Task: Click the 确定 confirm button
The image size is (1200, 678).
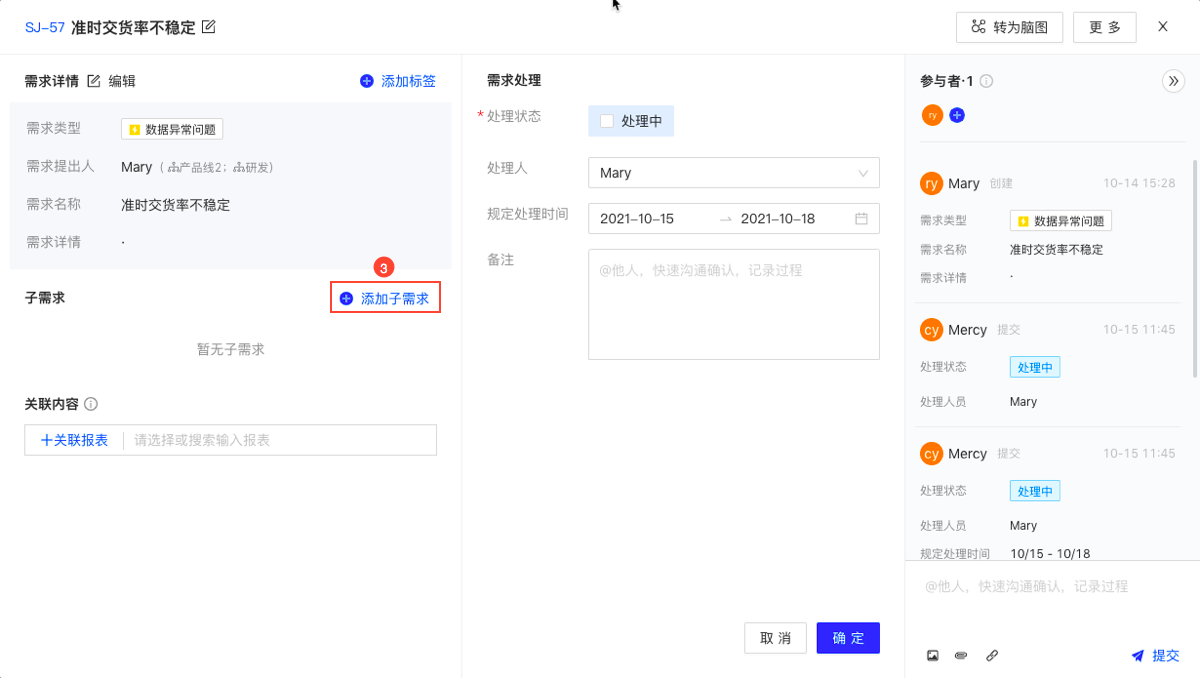Action: coord(848,638)
